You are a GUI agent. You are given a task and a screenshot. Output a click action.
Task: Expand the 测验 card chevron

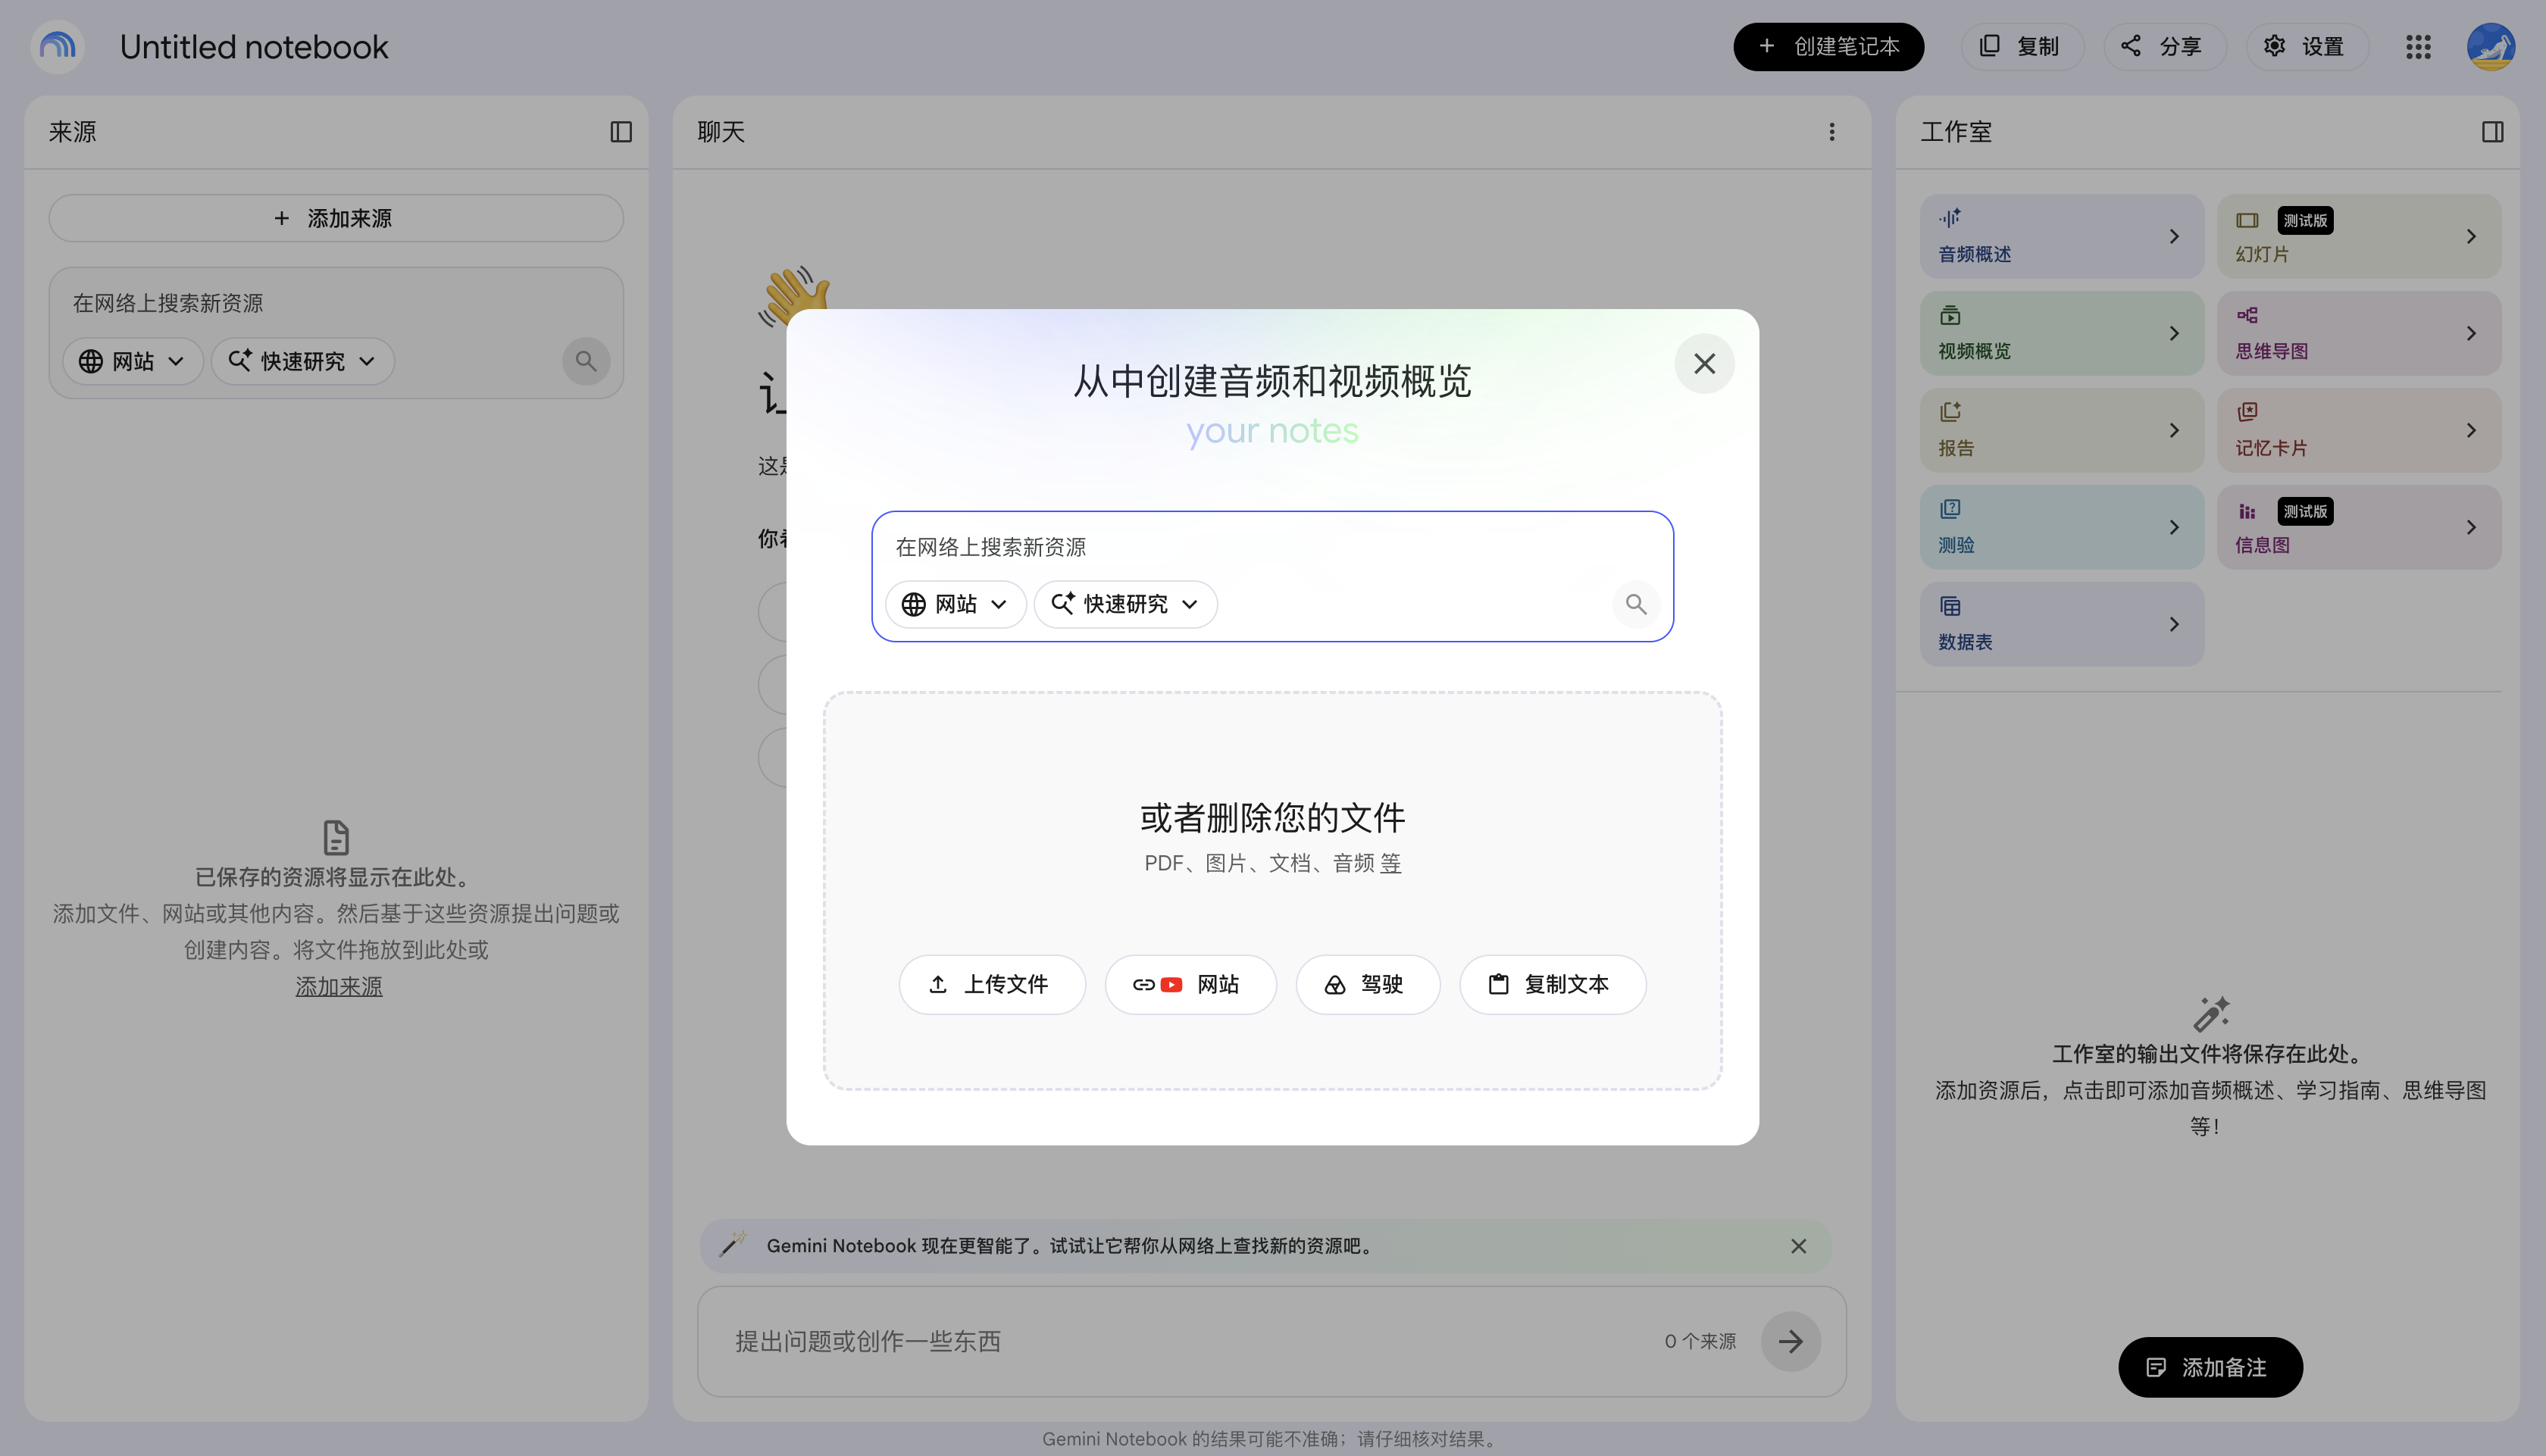(2174, 527)
